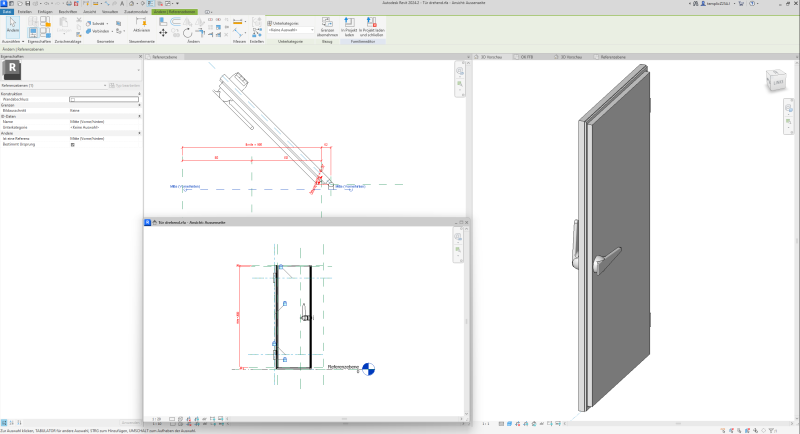Open the Beschriften ribbon tab
The height and width of the screenshot is (434, 800).
[68, 11]
